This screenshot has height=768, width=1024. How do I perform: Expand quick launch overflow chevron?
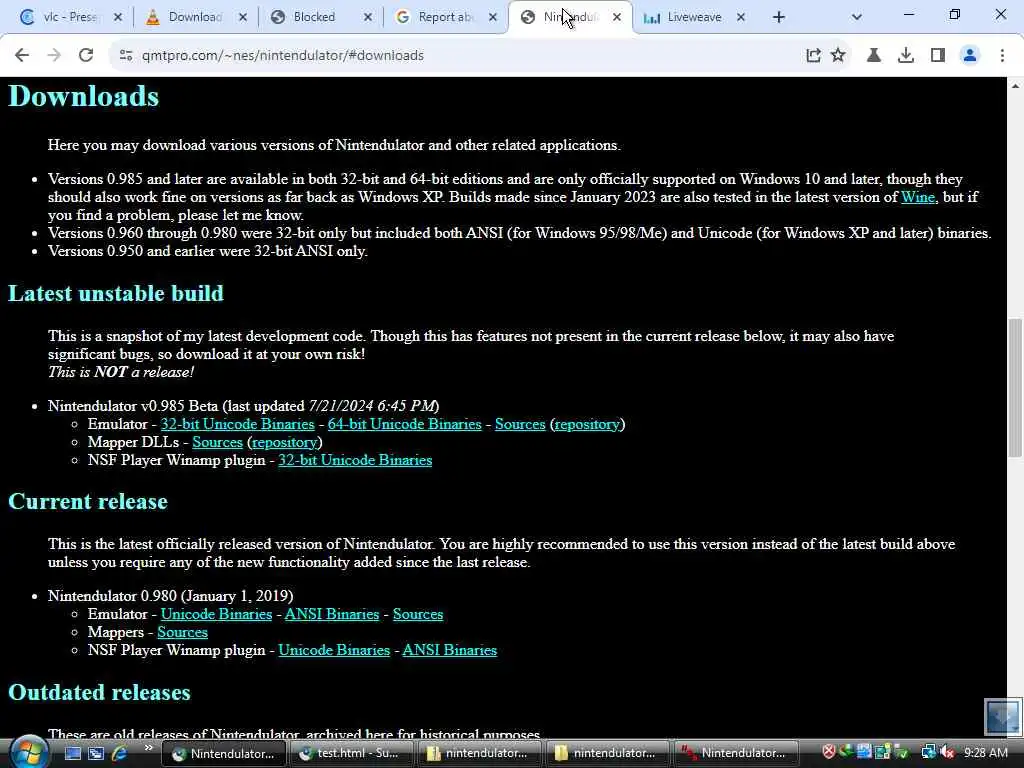click(148, 748)
